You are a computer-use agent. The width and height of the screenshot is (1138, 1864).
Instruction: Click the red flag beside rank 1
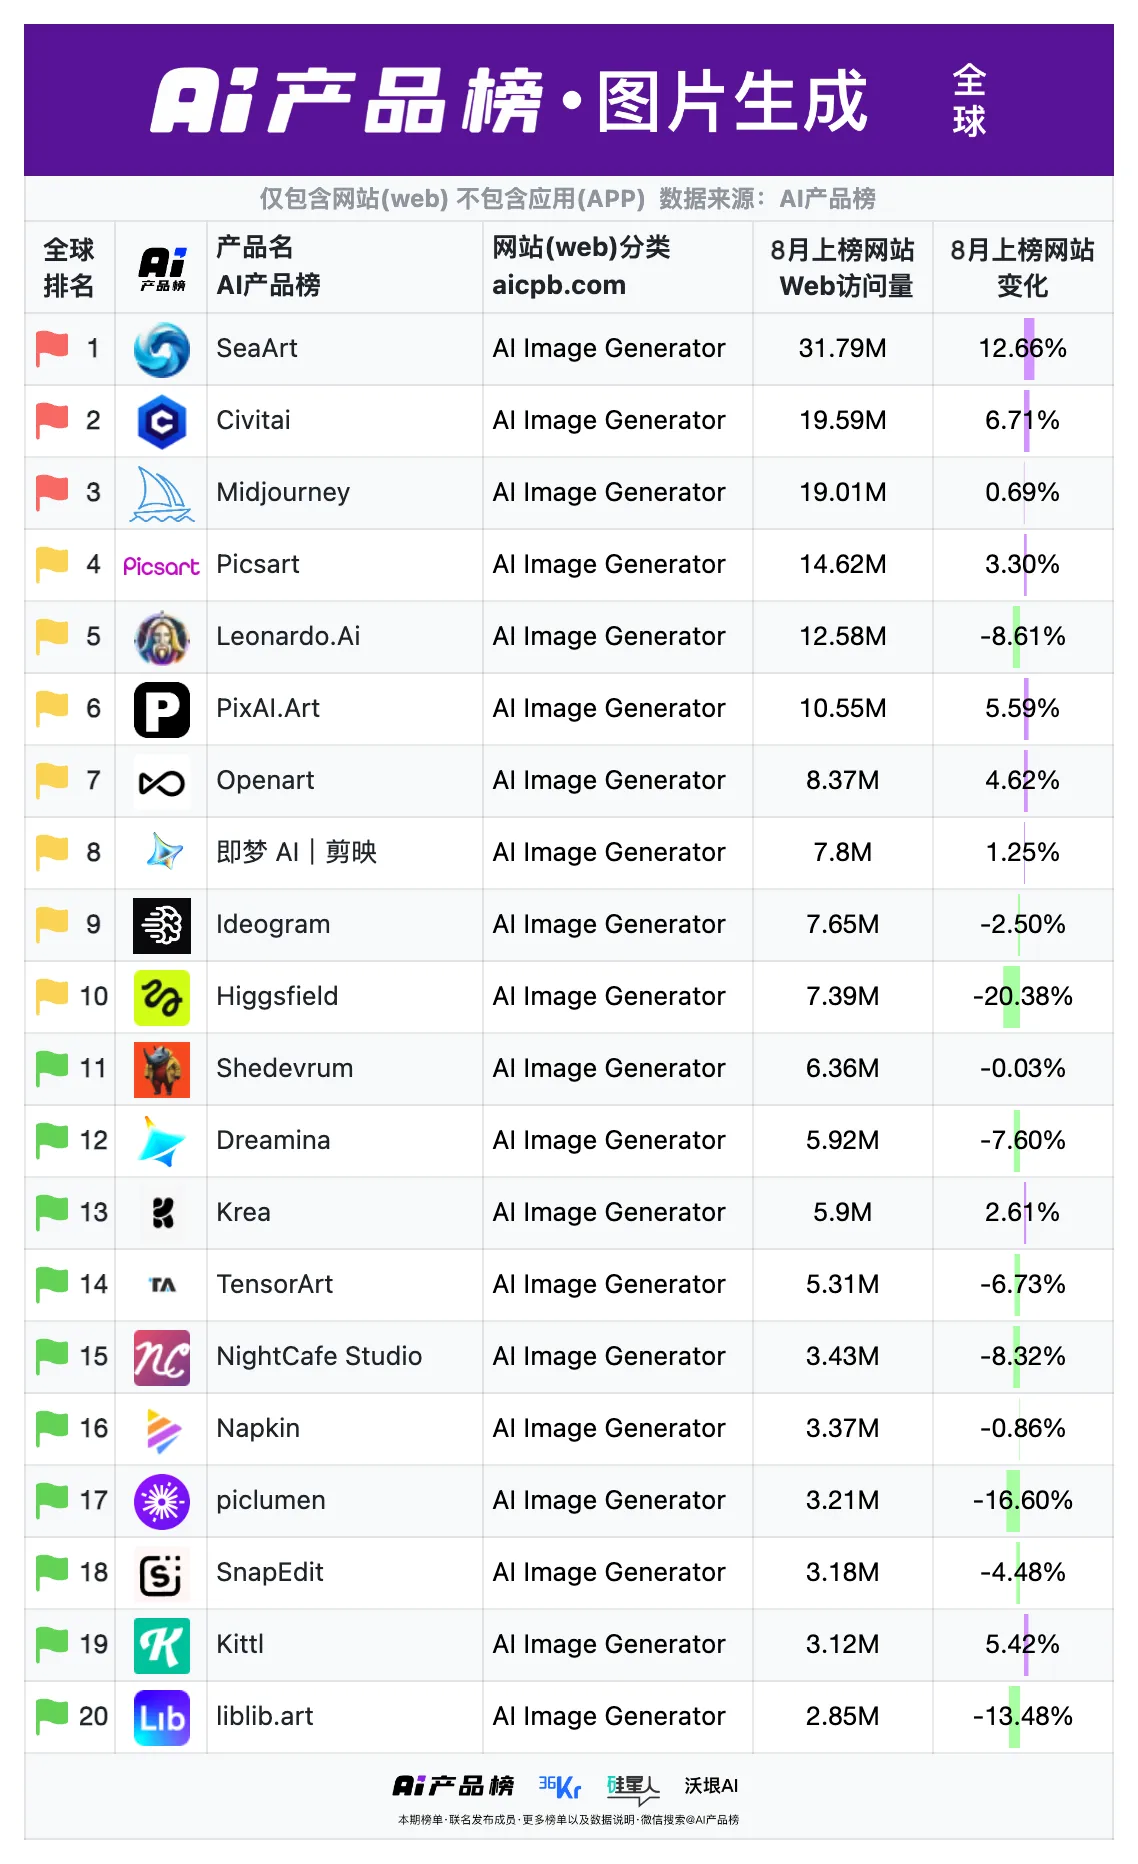52,348
